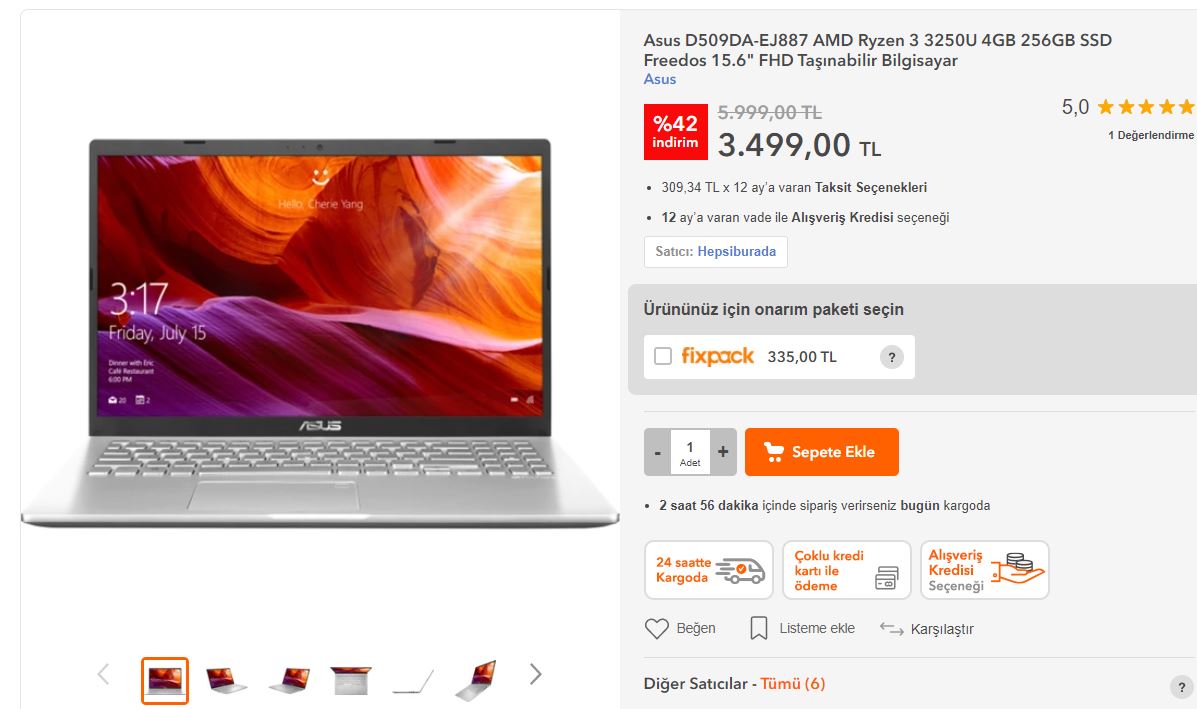
Task: Click the Çoklu kredi kartı ile ödeme badge
Action: coord(847,570)
